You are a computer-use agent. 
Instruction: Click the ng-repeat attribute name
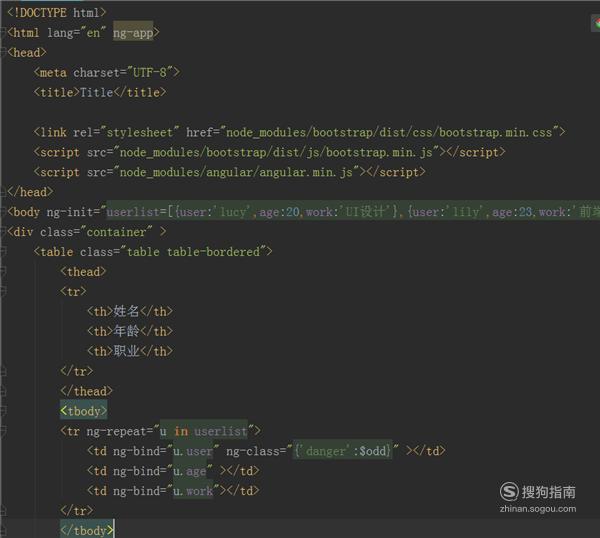coord(116,431)
